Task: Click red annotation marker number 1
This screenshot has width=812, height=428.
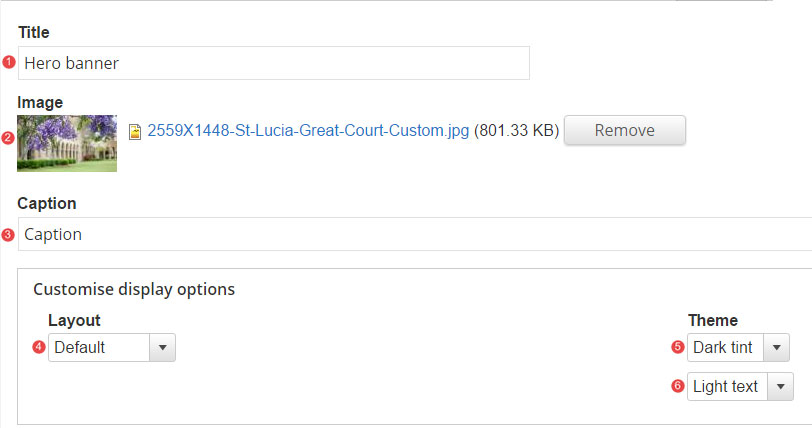Action: [9, 62]
